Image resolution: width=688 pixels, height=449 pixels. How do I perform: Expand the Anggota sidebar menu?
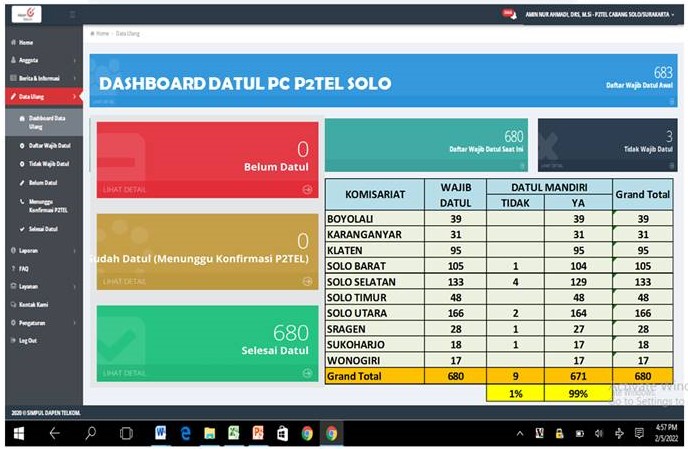coord(44,60)
